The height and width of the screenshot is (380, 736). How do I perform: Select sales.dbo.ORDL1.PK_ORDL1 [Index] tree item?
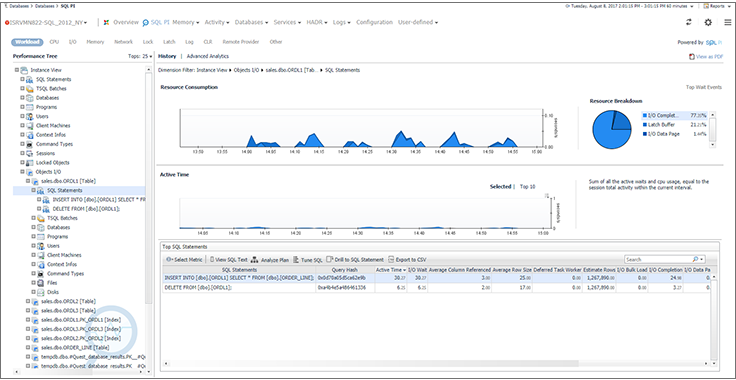pyautogui.click(x=81, y=320)
